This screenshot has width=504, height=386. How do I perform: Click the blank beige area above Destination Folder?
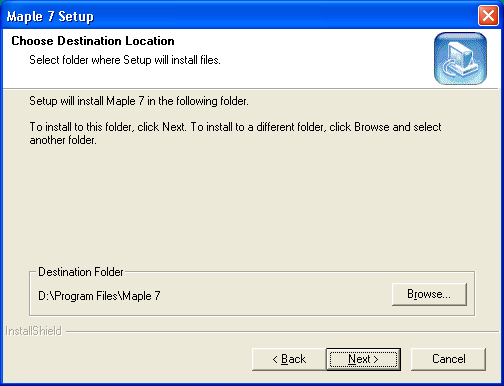[252, 207]
